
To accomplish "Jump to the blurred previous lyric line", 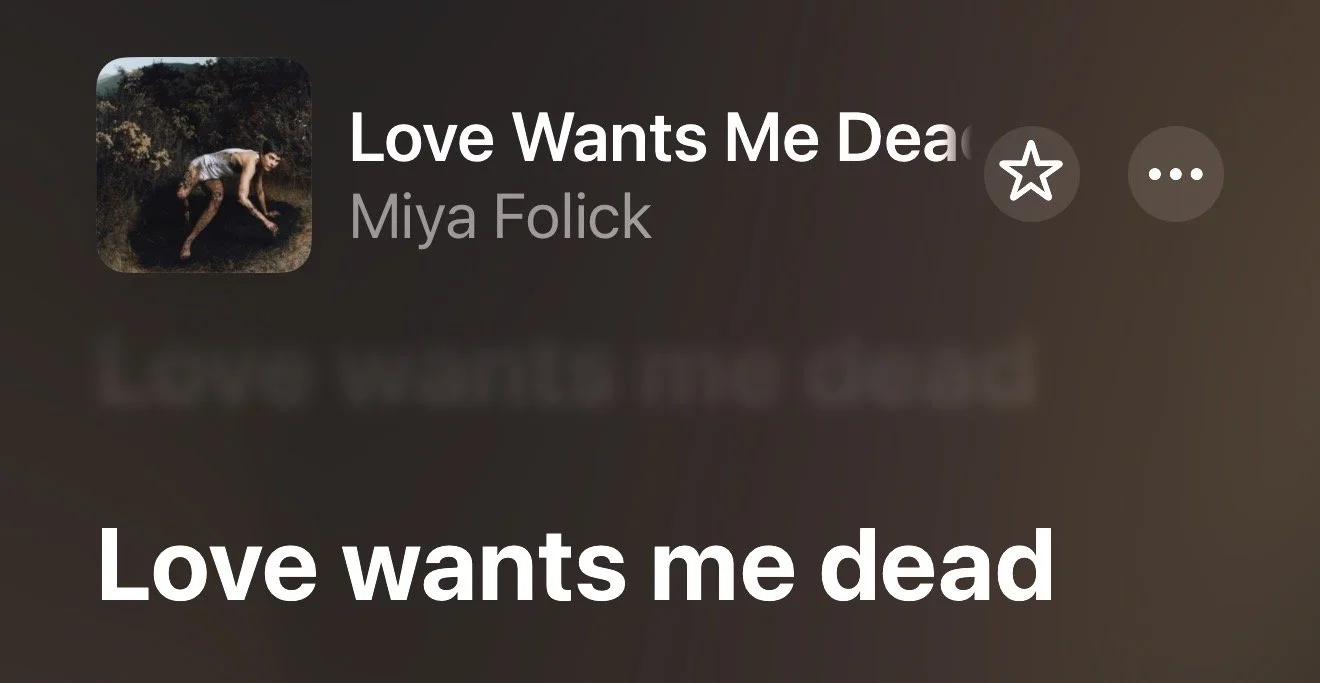I will 565,373.
